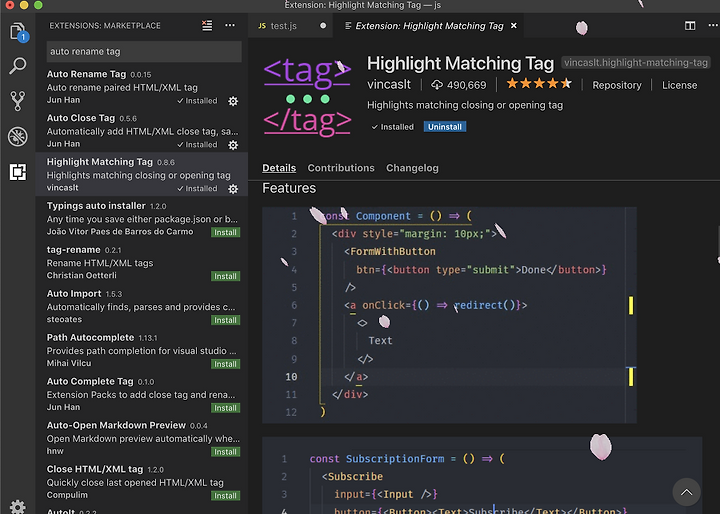Split the editor to the right
This screenshot has height=514, width=720.
690,26
